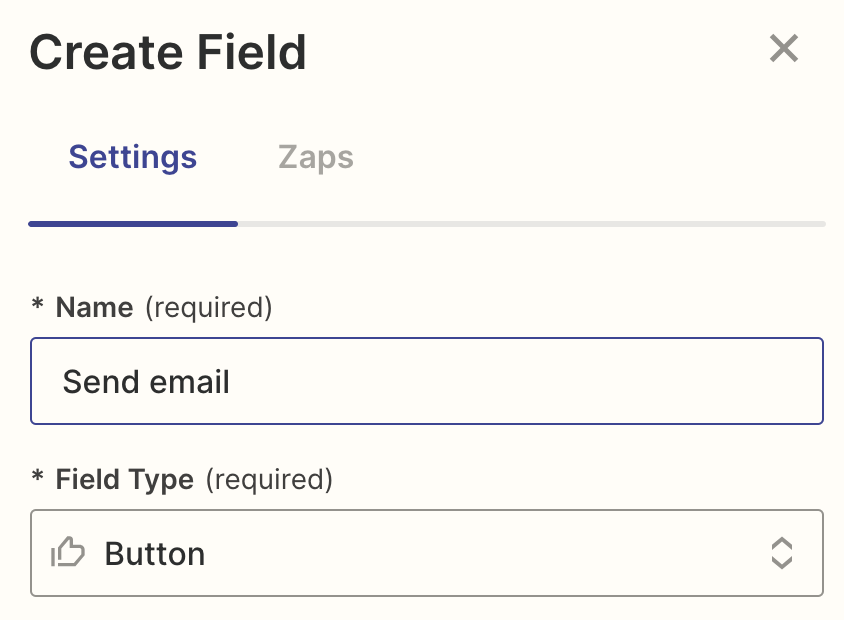Screen dimensions: 844x620
Task: Click the gray divider line beneath Zaps
Action: click(530, 224)
